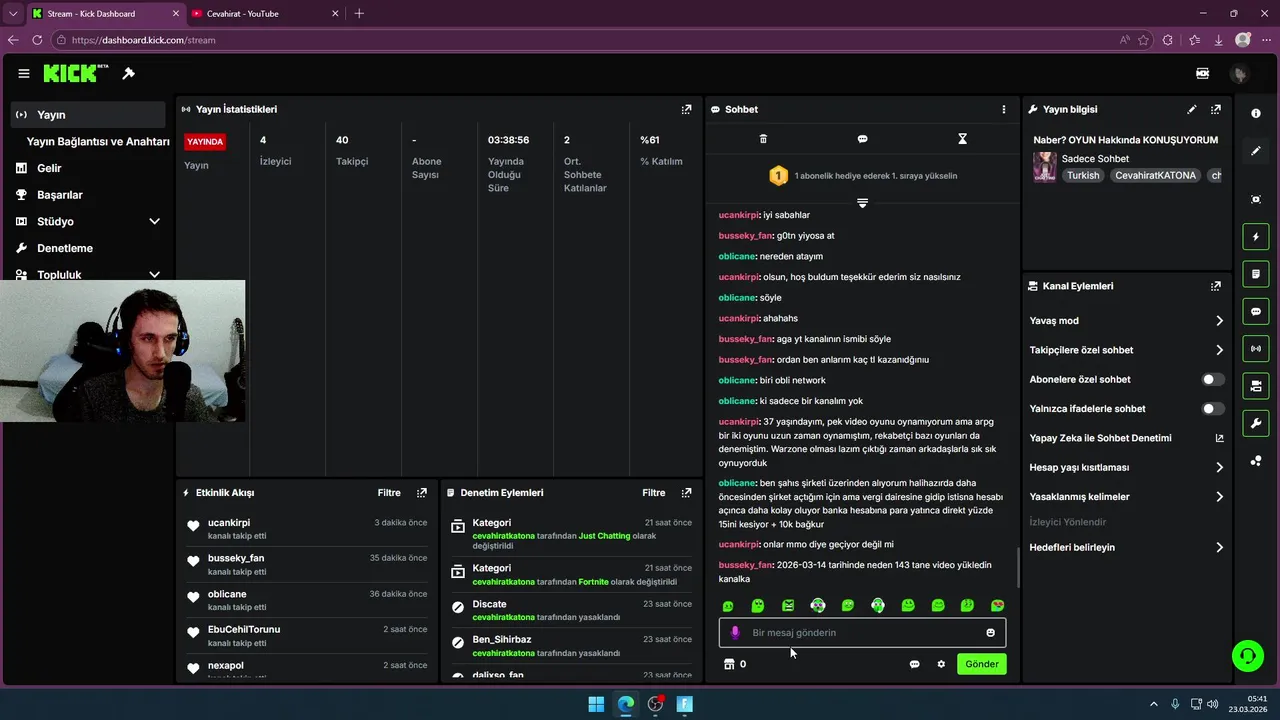This screenshot has width=1280, height=720.
Task: Collapse the gift leaderboard banner arrow
Action: (x=862, y=203)
